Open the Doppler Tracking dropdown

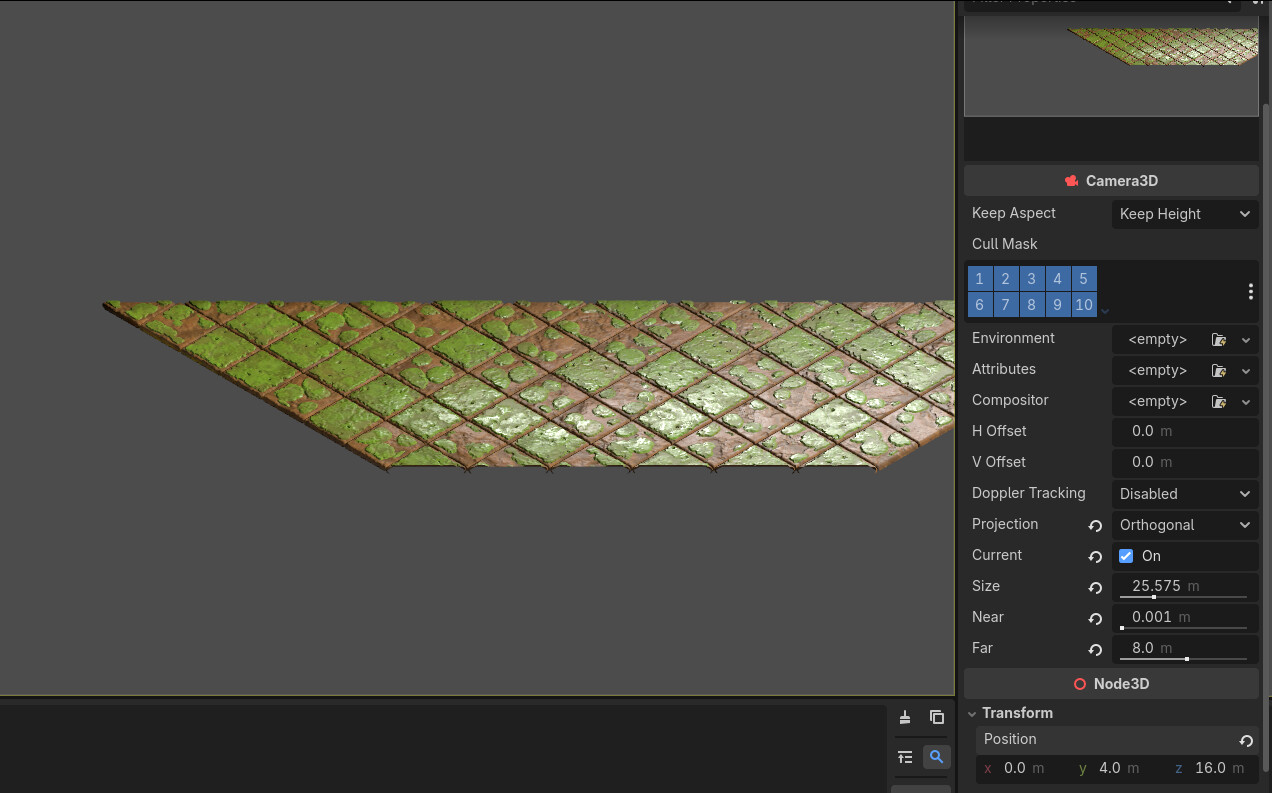1184,494
